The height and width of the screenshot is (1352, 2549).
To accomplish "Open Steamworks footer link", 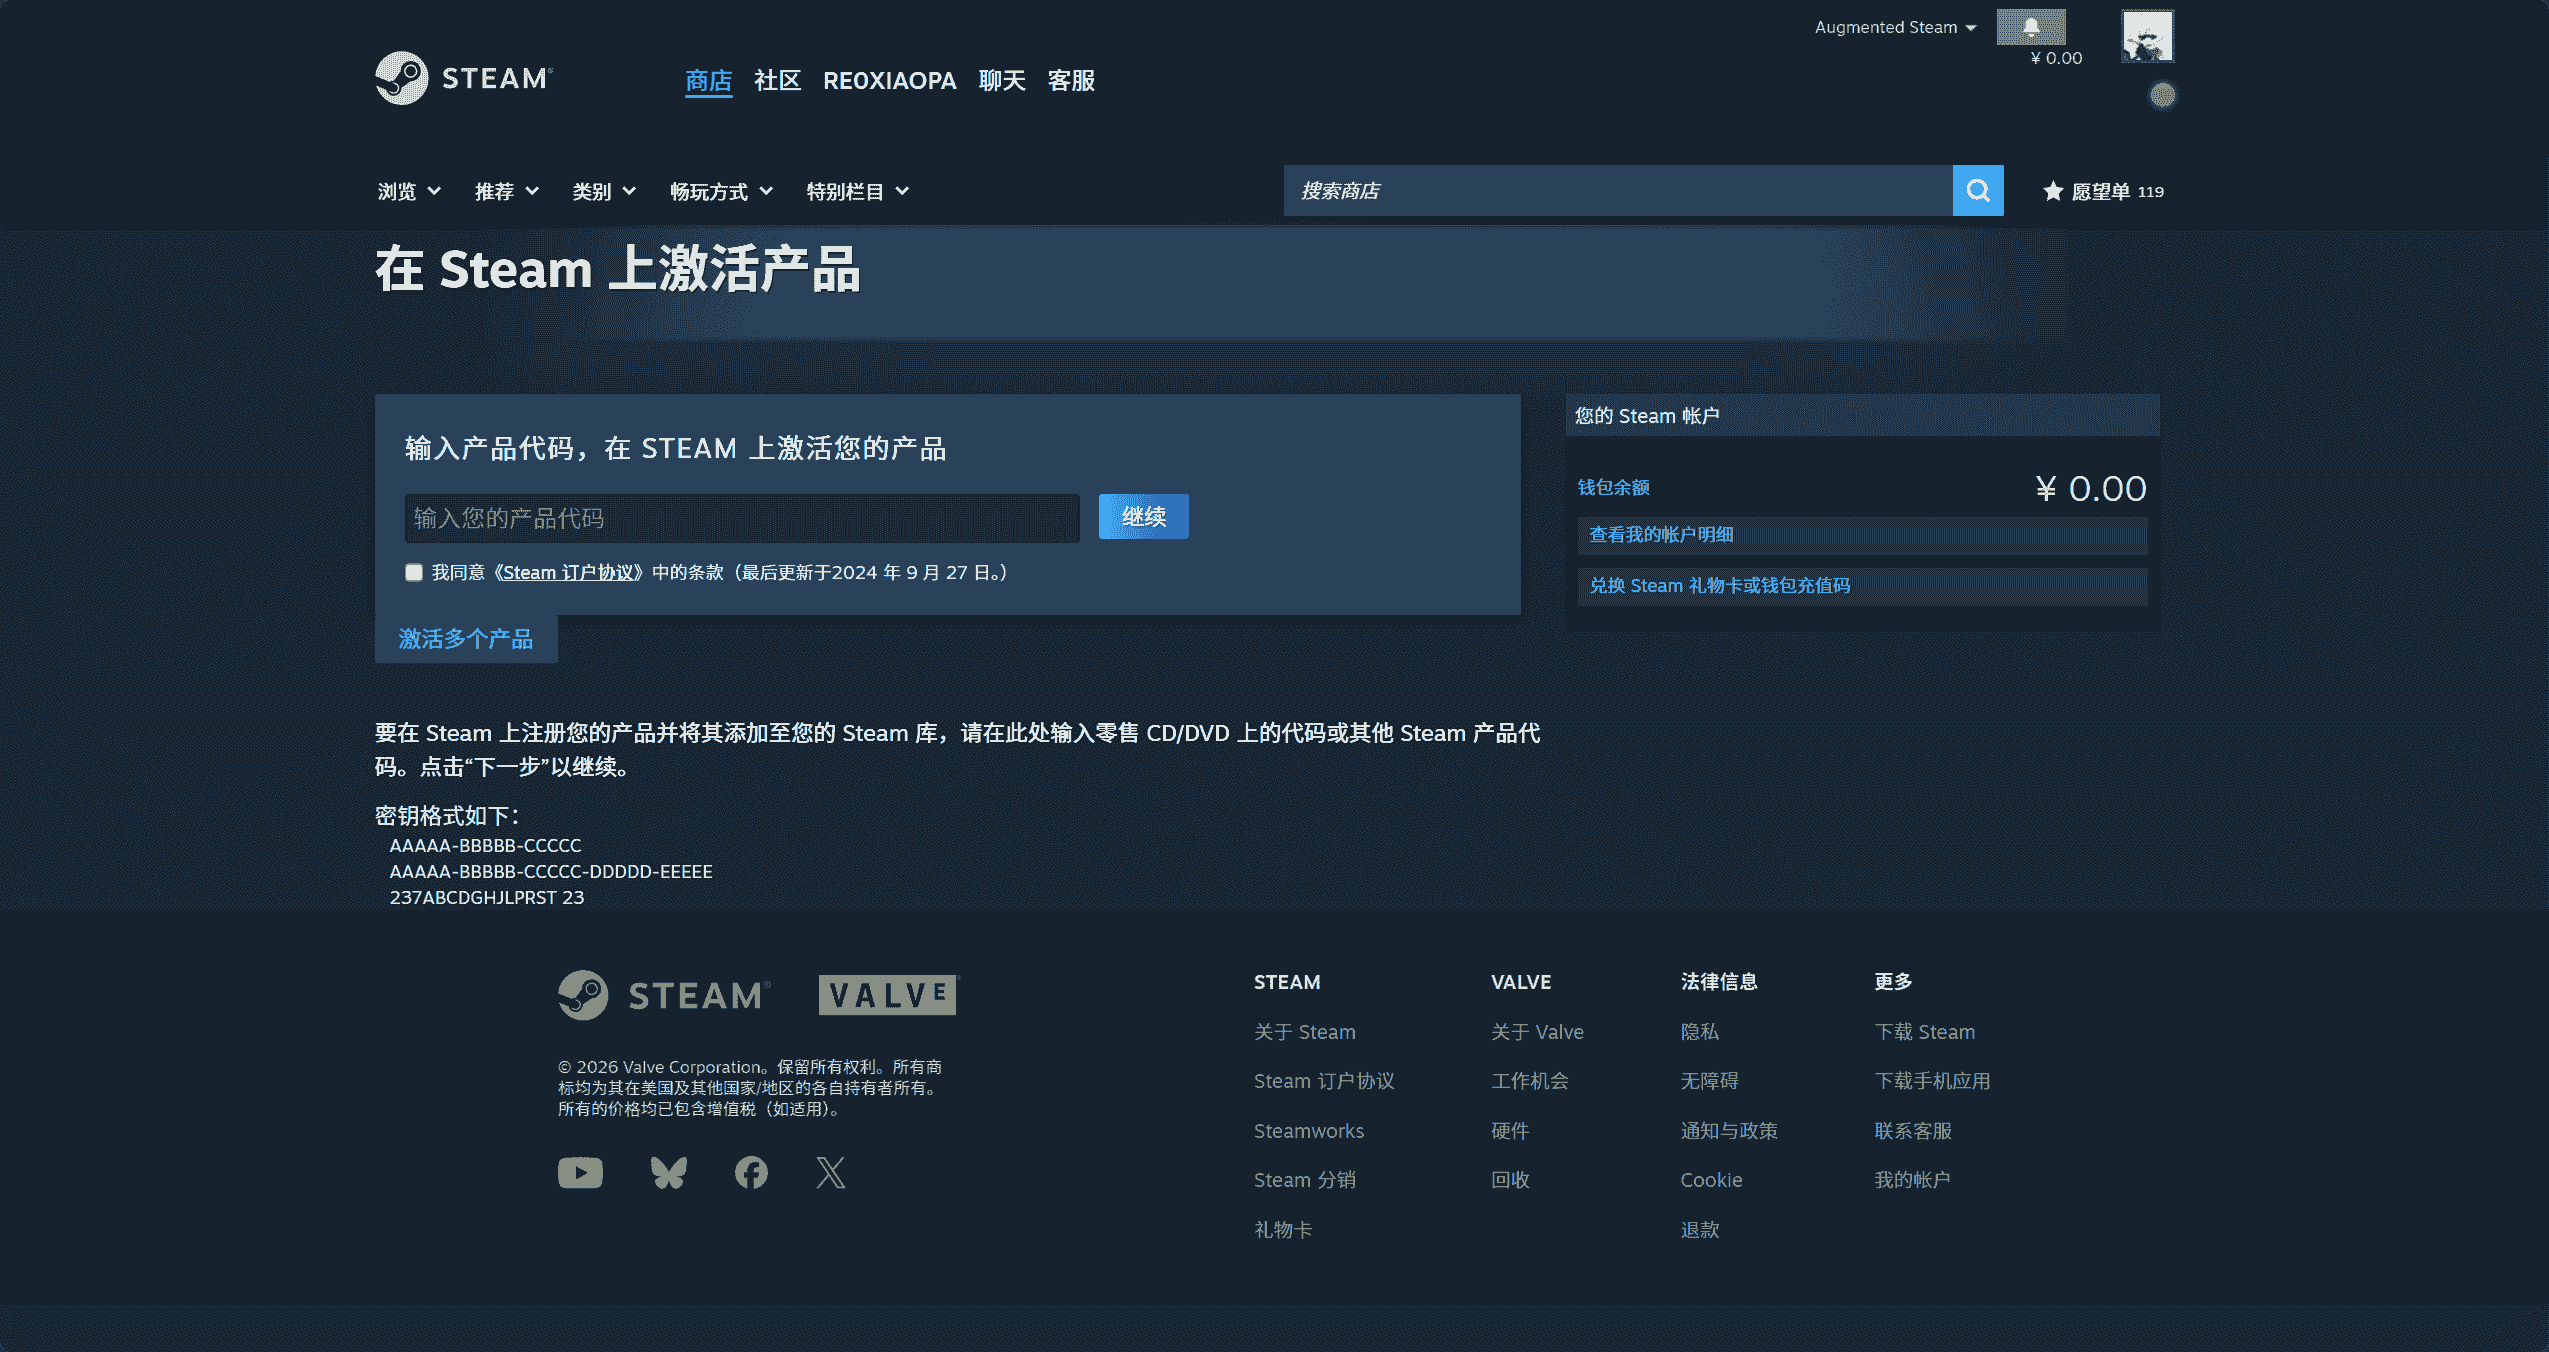I will tap(1309, 1131).
